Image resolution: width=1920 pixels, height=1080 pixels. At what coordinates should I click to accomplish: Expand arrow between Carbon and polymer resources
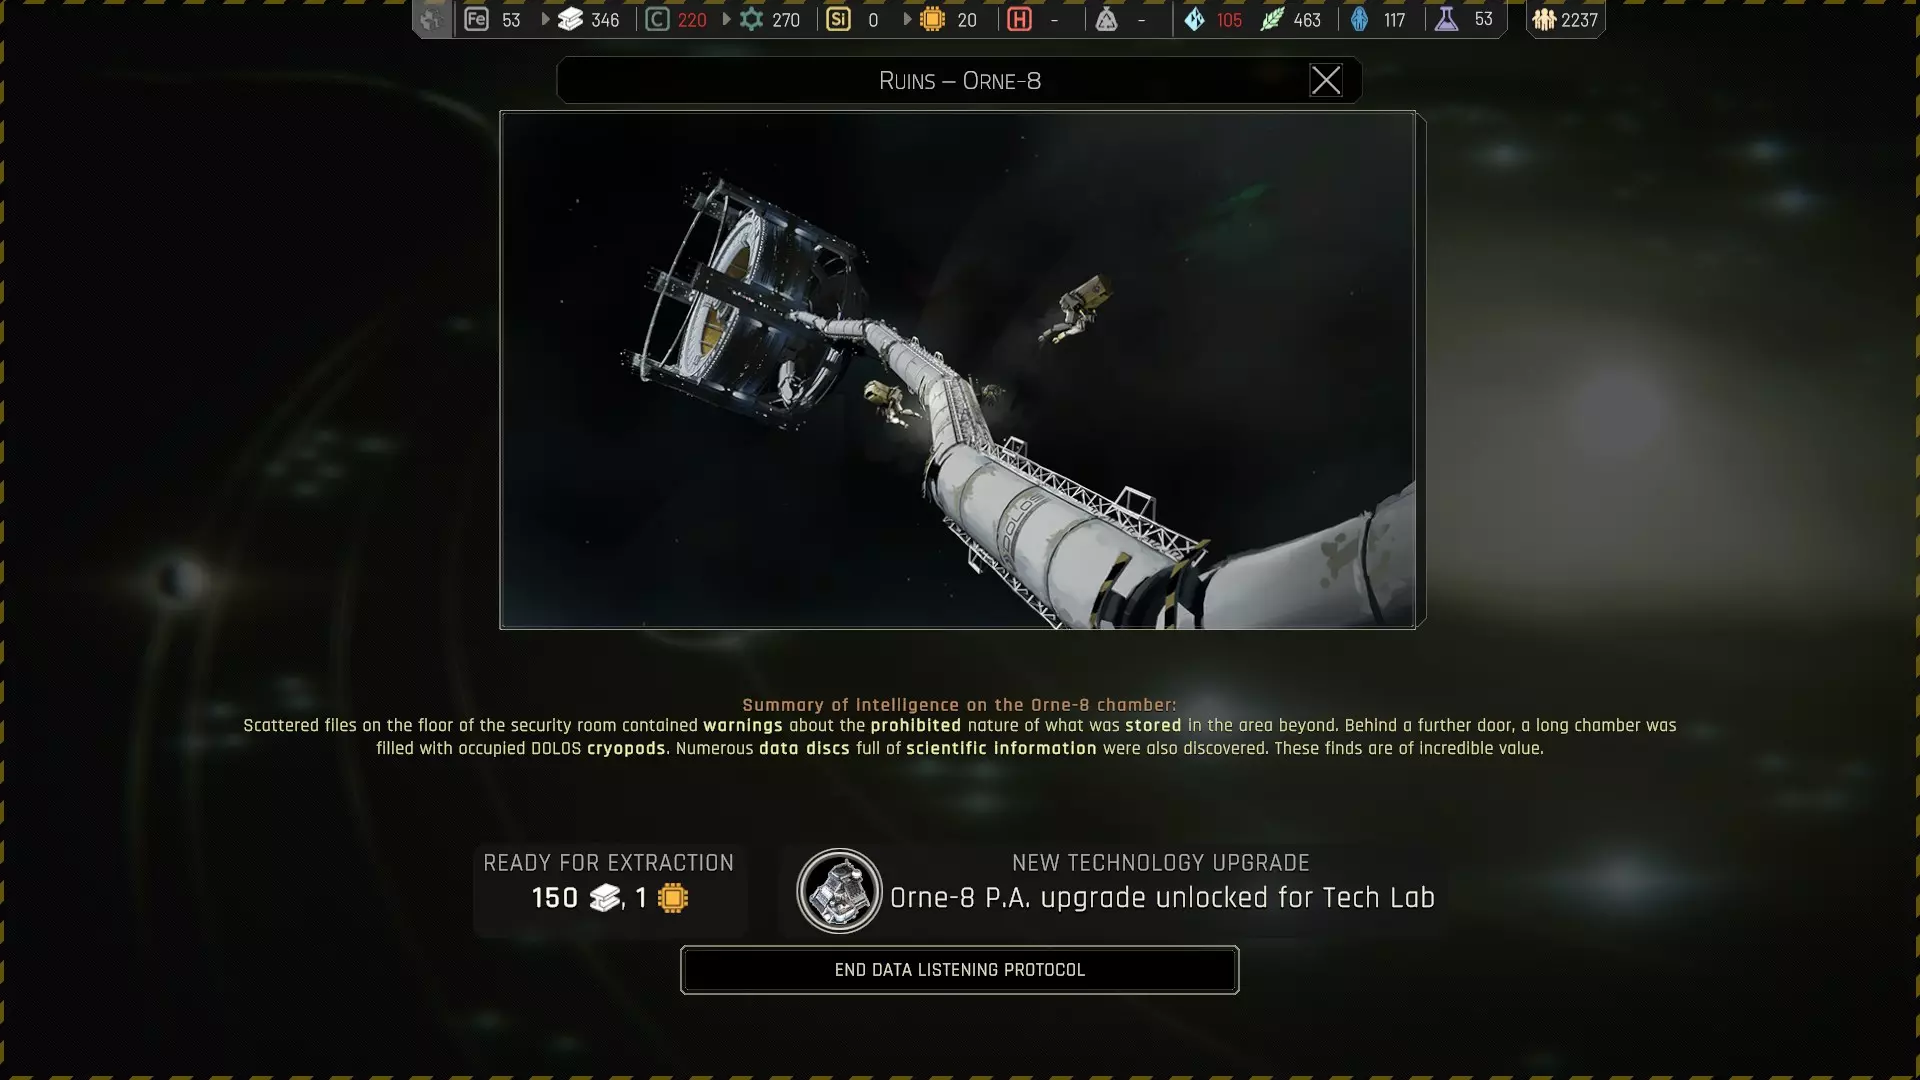coord(726,19)
